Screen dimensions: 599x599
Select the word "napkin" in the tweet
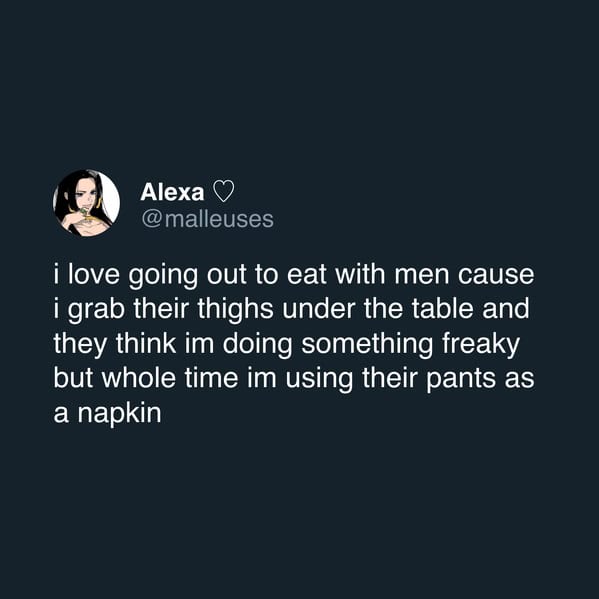[119, 413]
